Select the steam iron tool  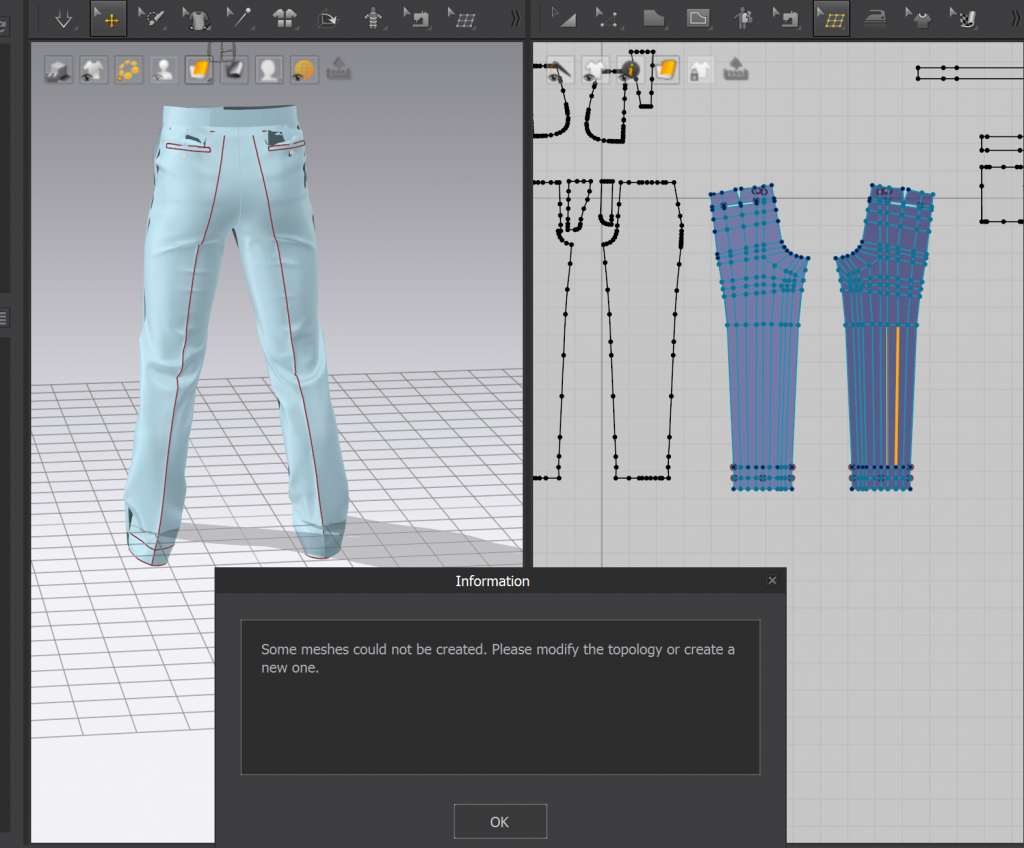click(x=874, y=18)
